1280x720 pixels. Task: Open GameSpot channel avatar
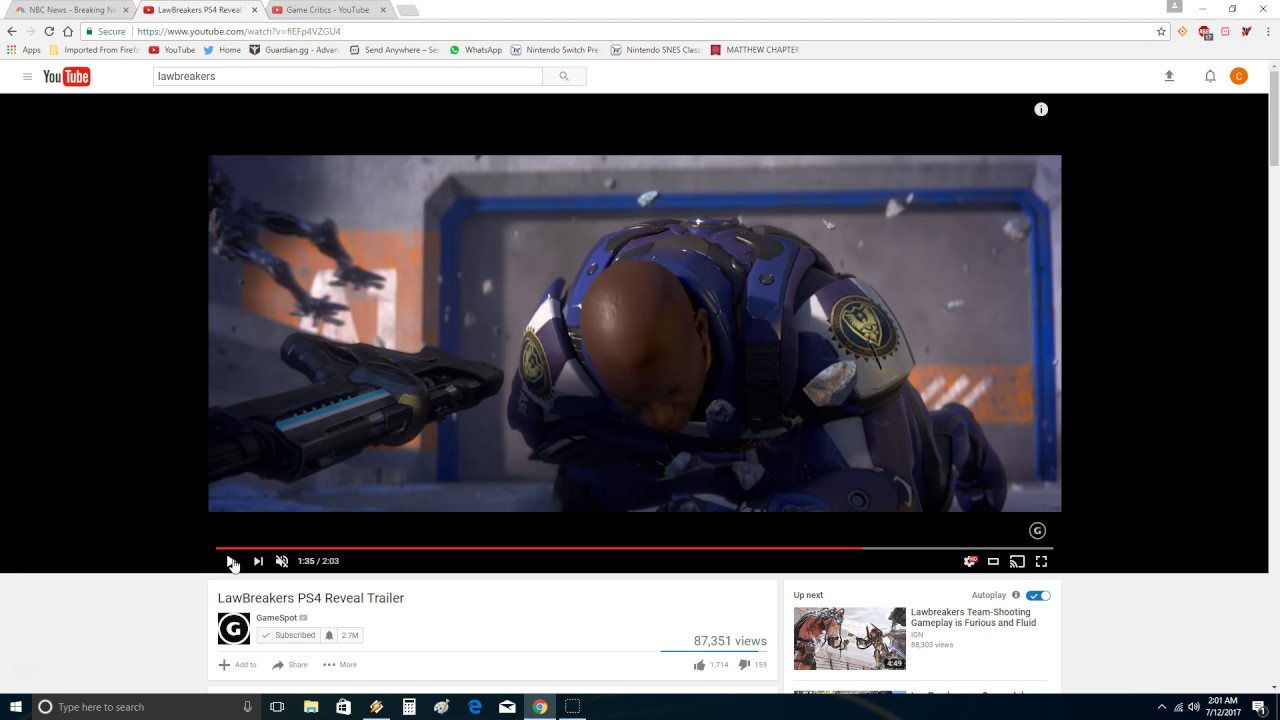pyautogui.click(x=234, y=628)
